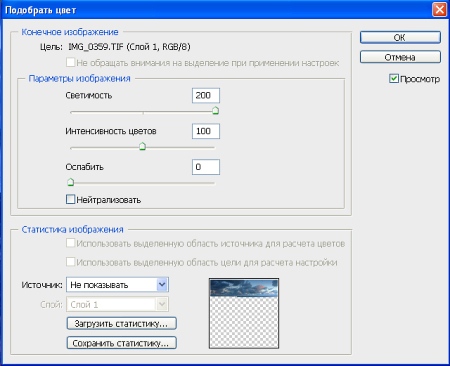Click the Параметры изображения heading
The width and height of the screenshot is (450, 366).
click(x=79, y=79)
